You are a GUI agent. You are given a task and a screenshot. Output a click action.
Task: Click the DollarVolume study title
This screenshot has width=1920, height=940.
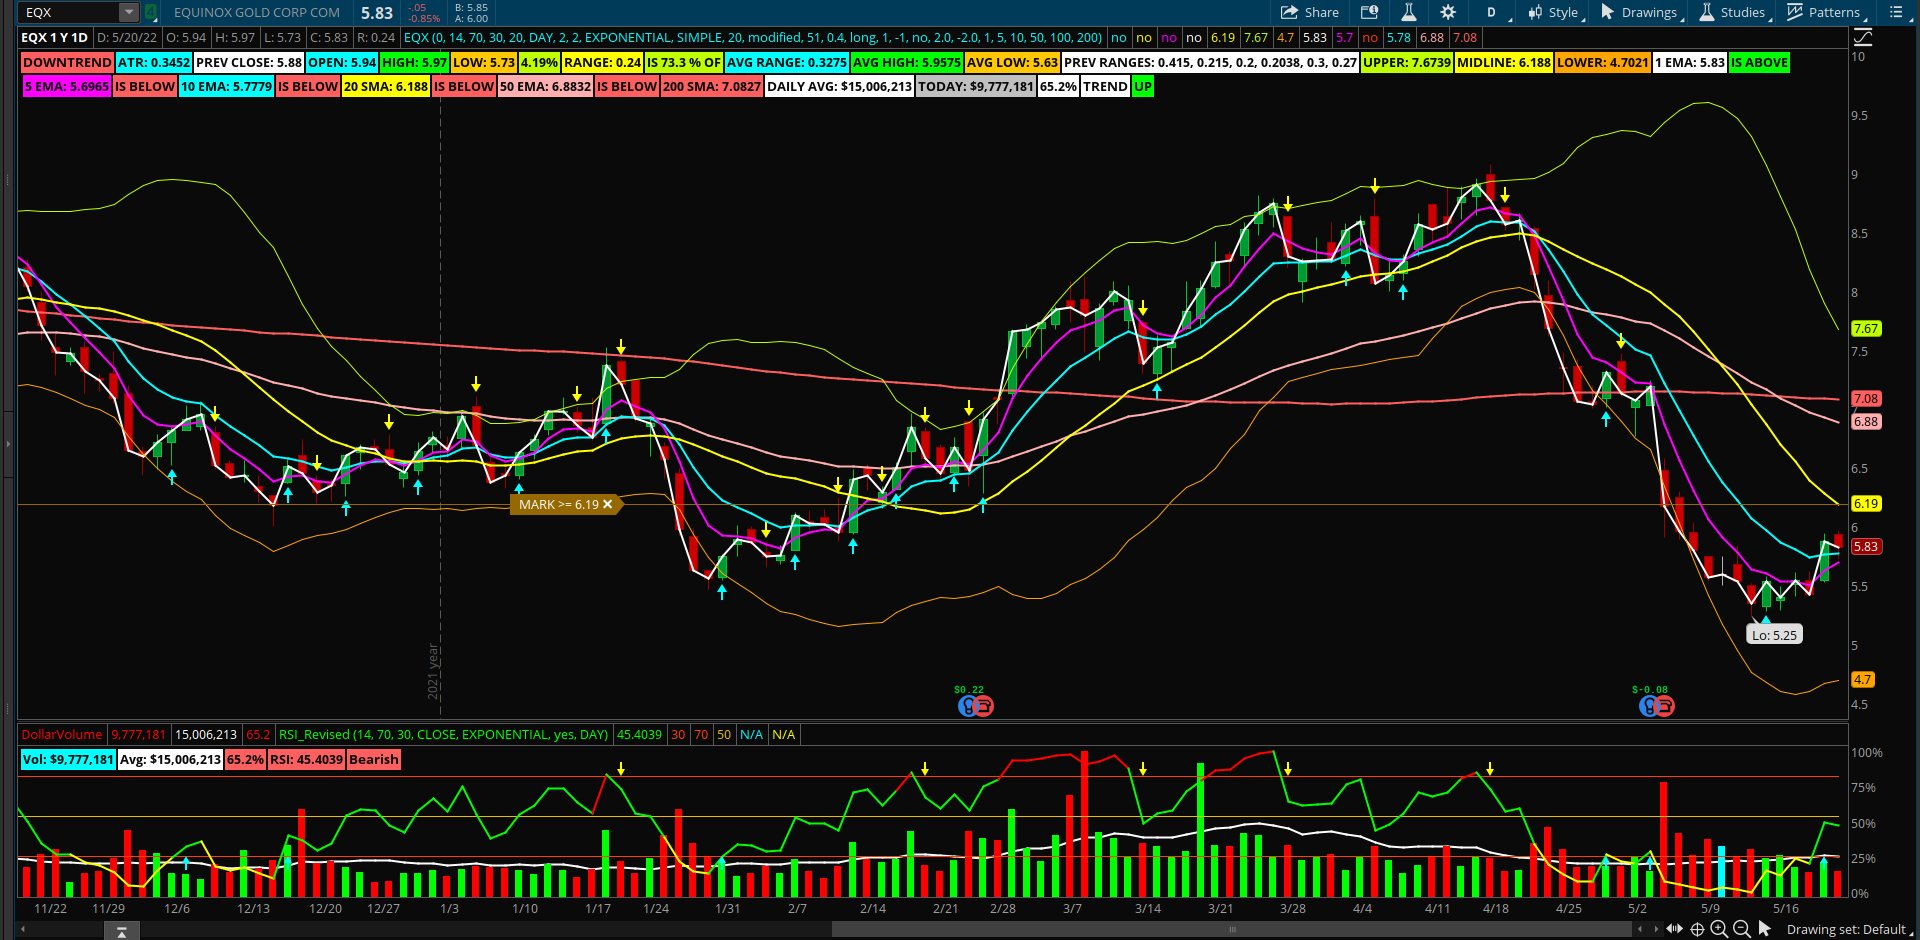coord(62,734)
